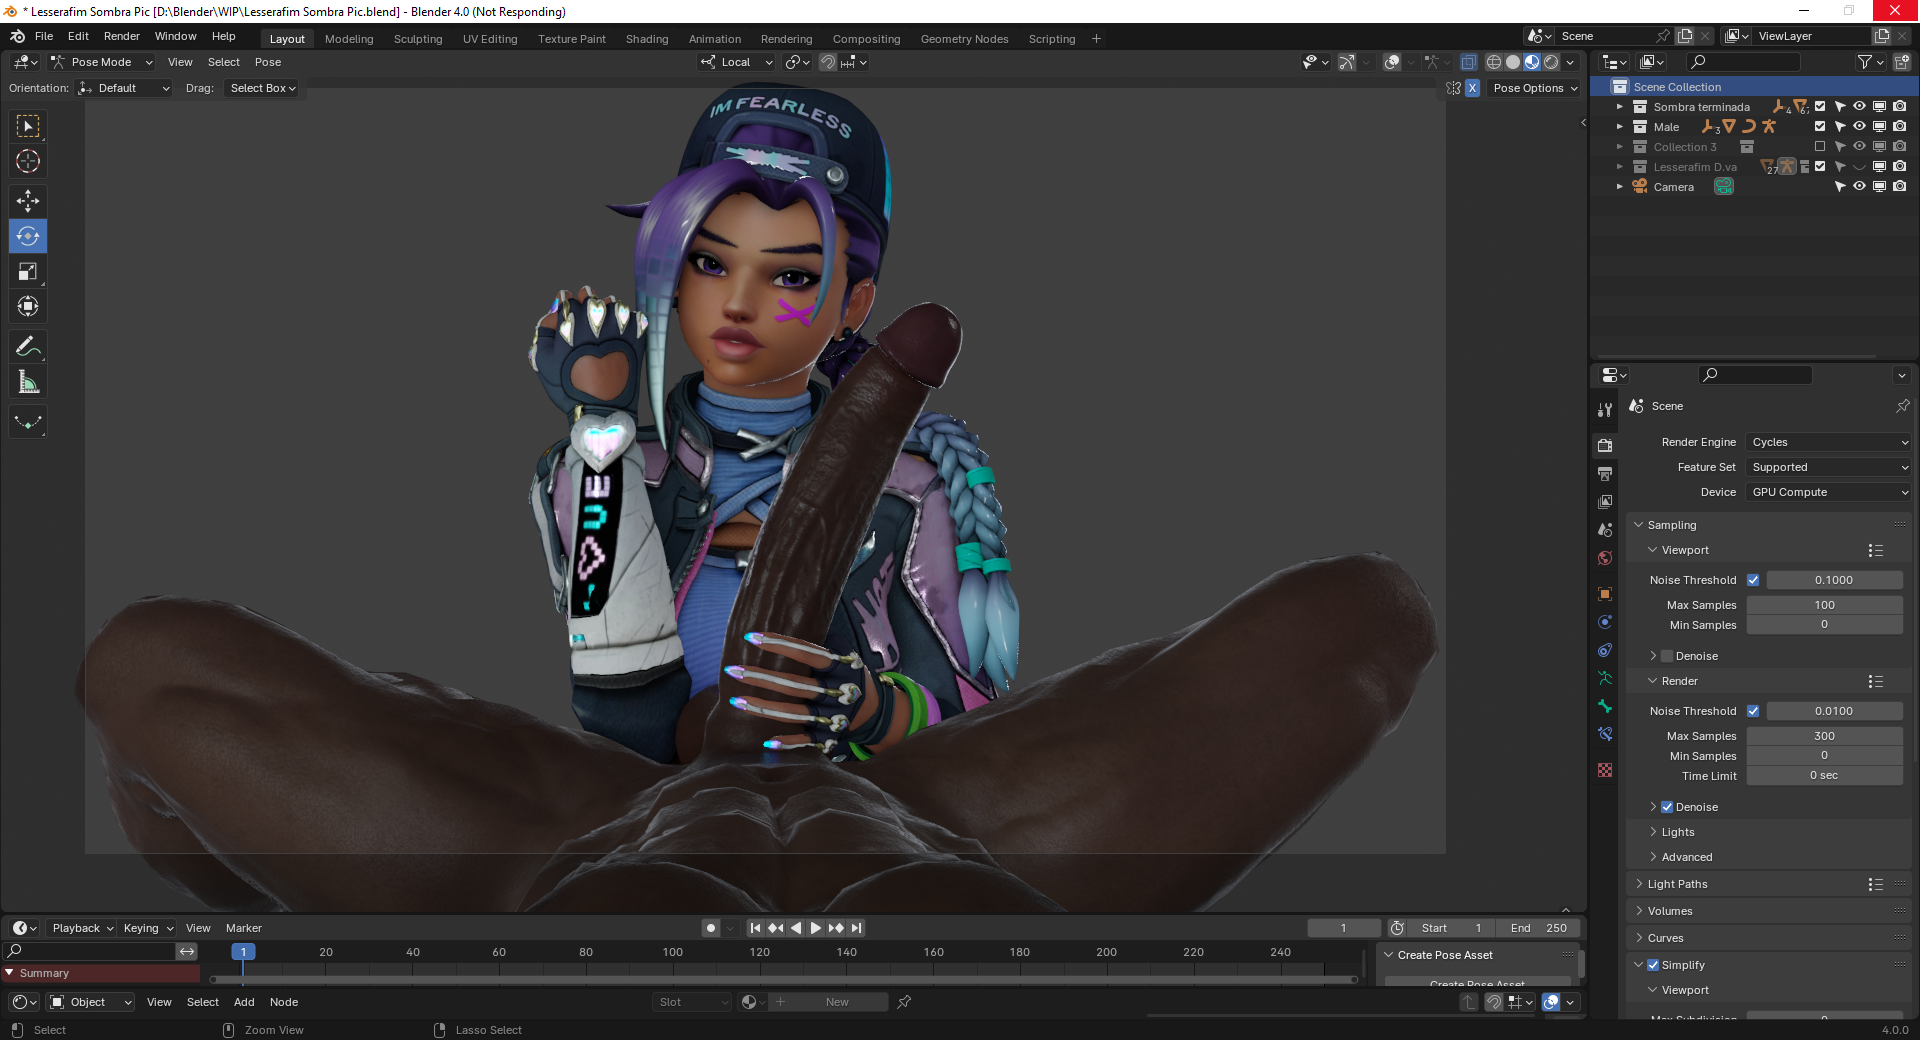The image size is (1920, 1040).
Task: Open the Device GPU Compute dropdown
Action: [1828, 492]
